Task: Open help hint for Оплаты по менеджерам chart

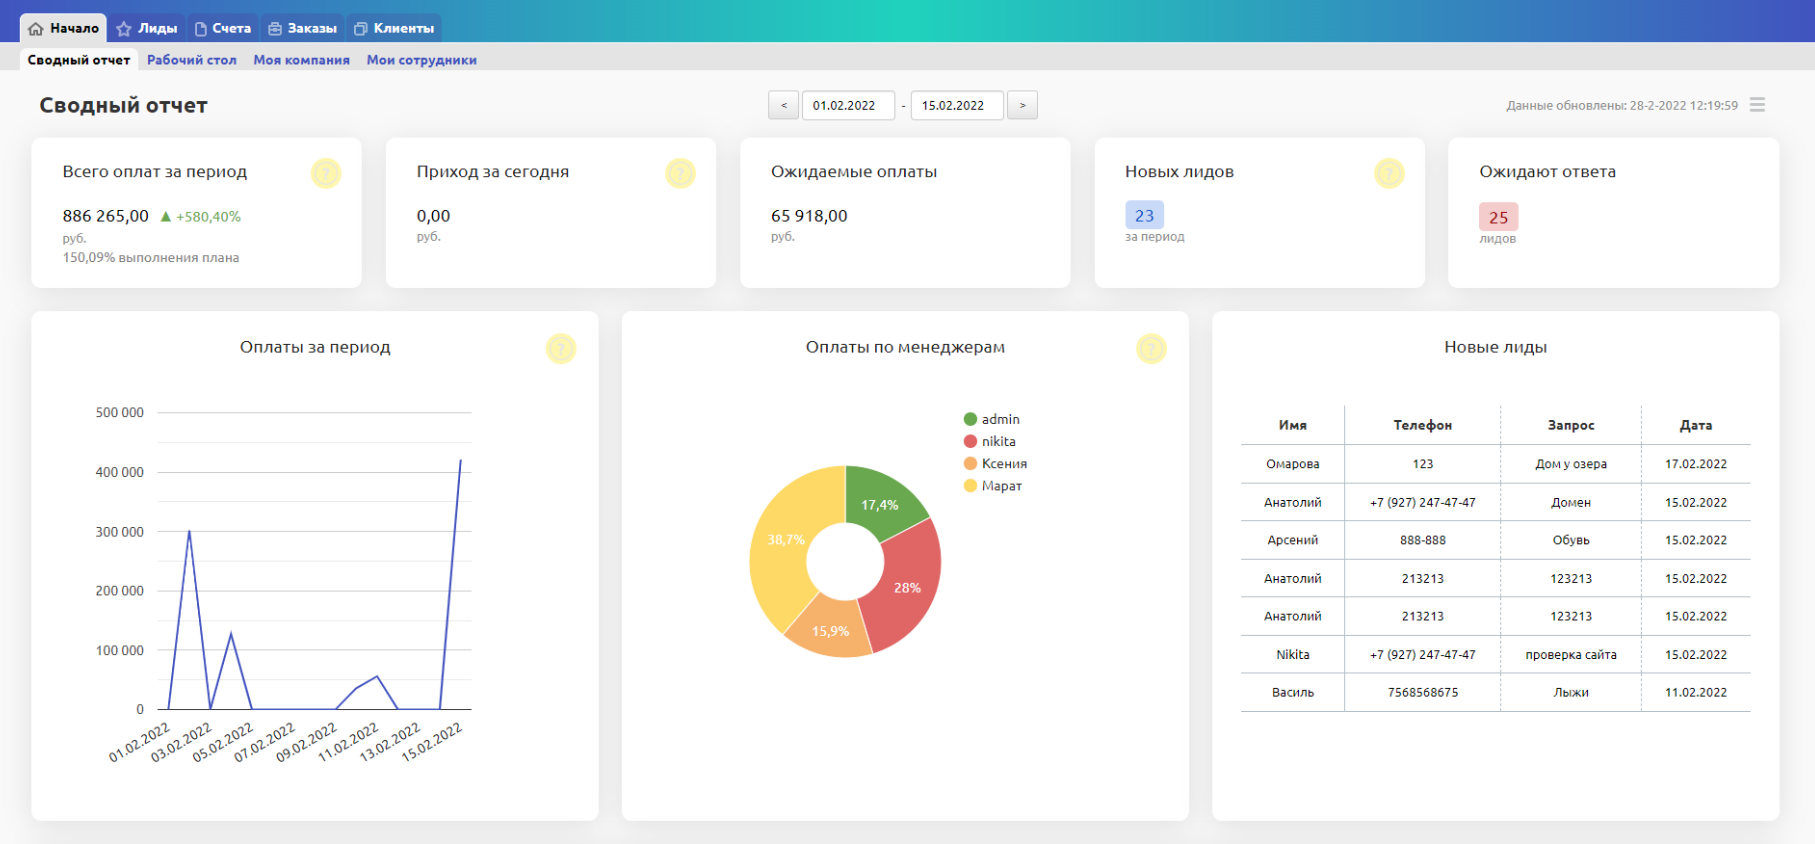Action: pos(1151,348)
